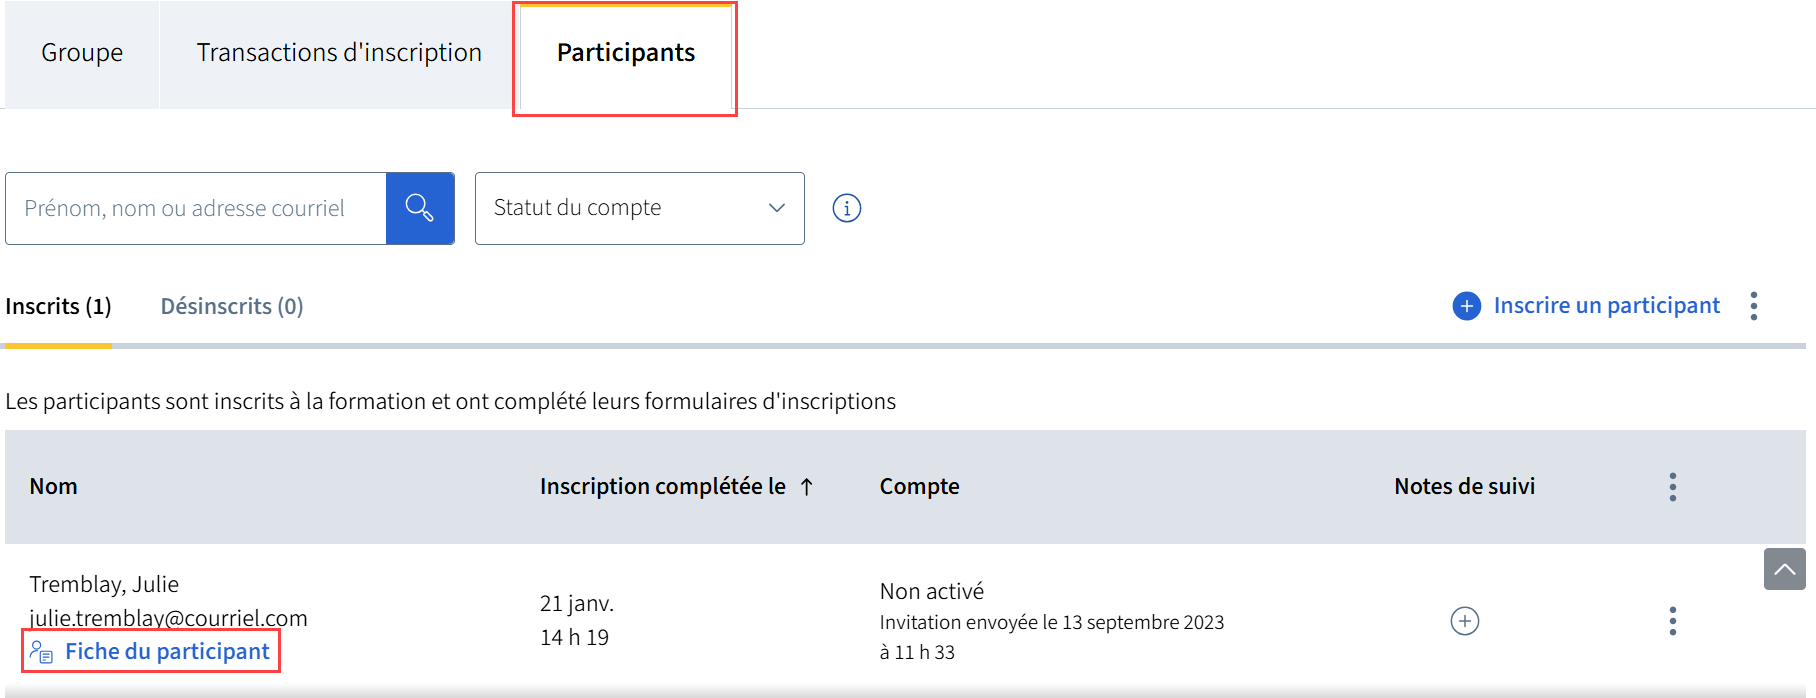
Task: Click the Inscrire un participant link
Action: coord(1606,306)
